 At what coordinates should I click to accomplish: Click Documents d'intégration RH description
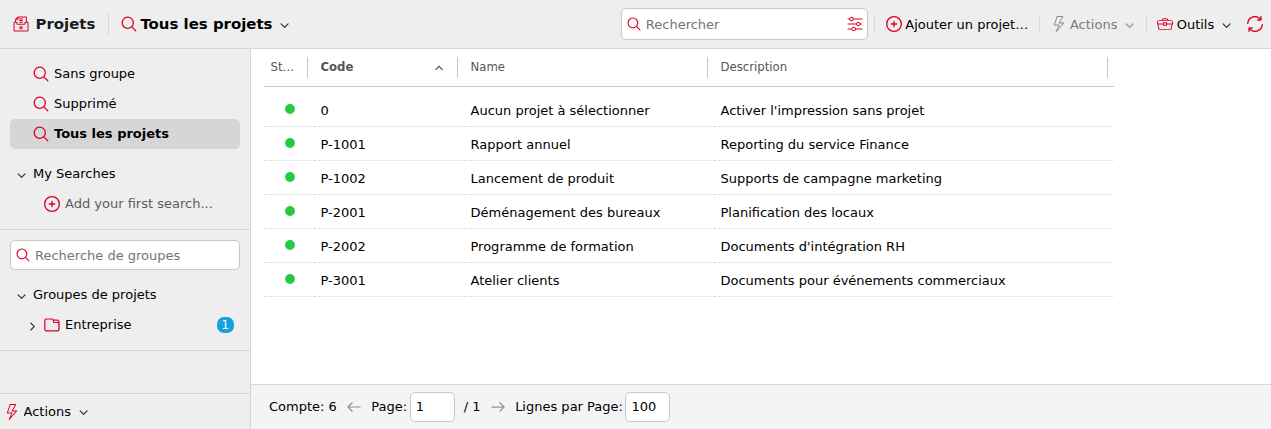(812, 246)
